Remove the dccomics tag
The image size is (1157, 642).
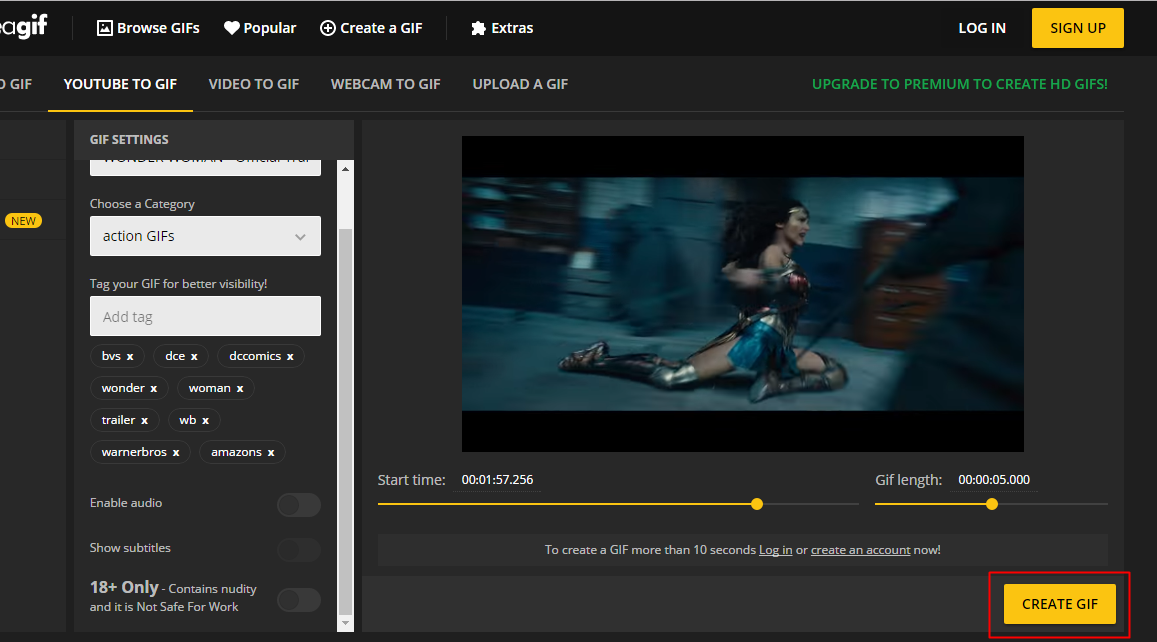pyautogui.click(x=290, y=356)
